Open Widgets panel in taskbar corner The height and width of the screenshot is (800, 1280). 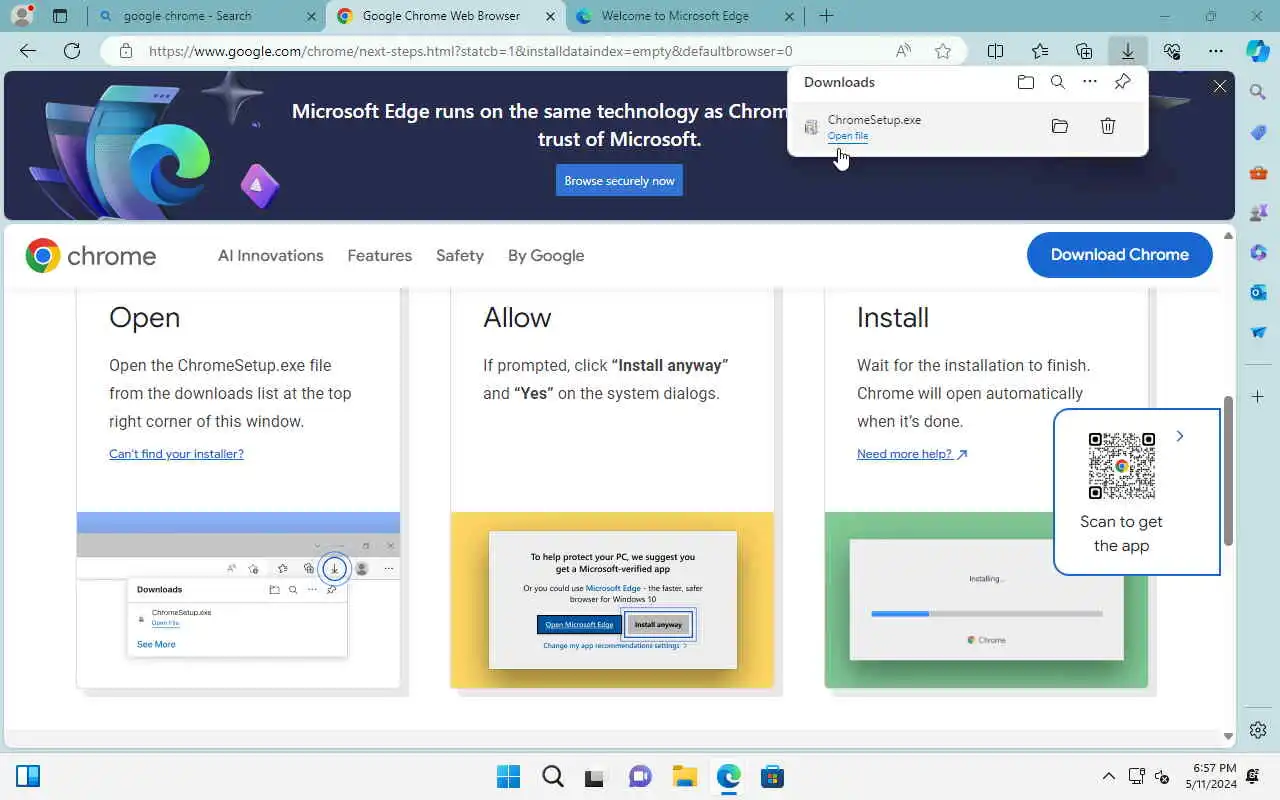(28, 777)
